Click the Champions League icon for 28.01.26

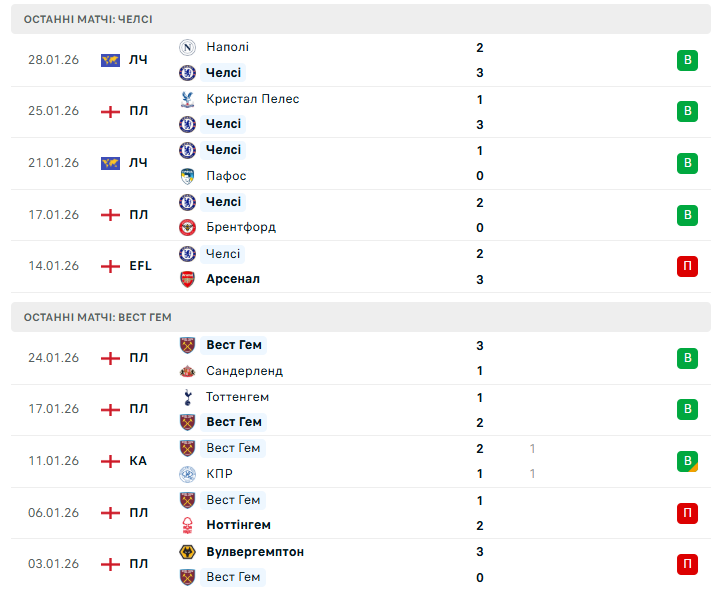click(x=110, y=60)
